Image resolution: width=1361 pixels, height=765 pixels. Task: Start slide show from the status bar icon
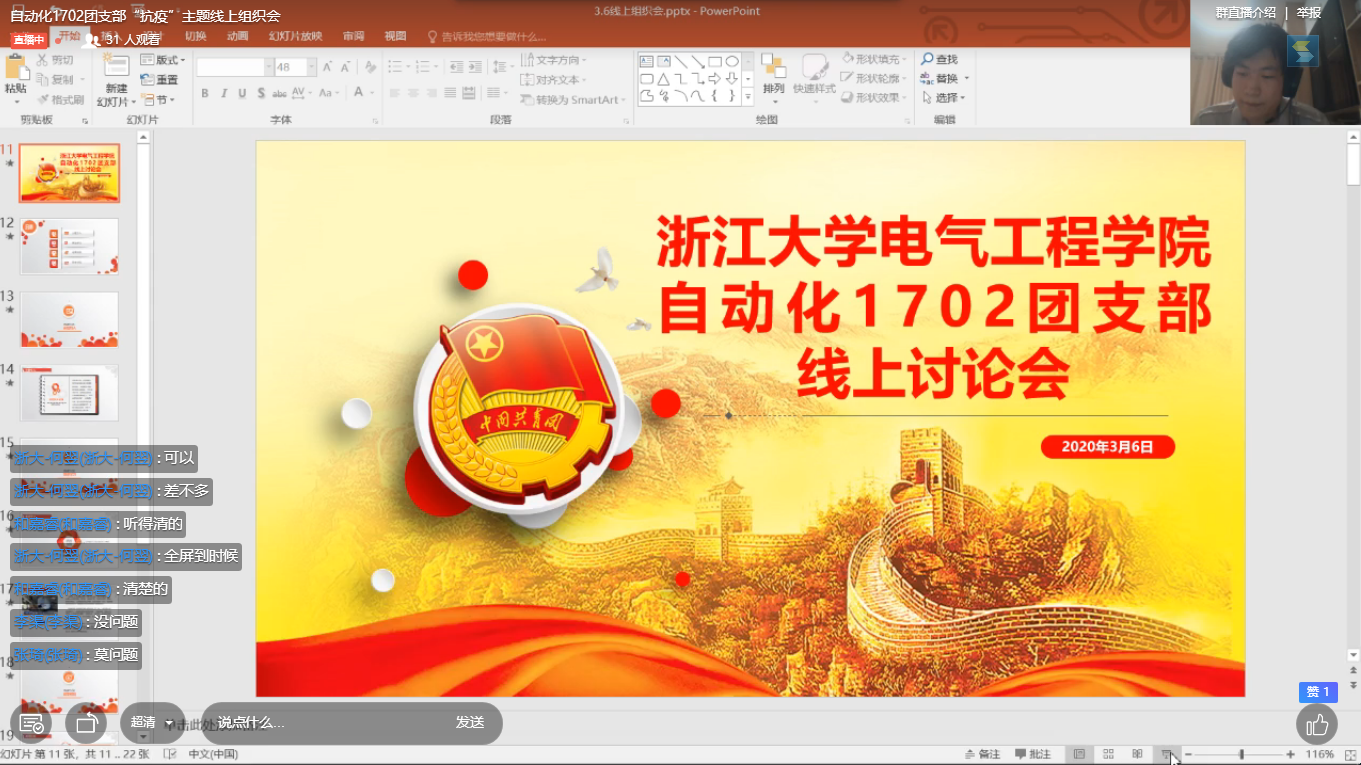click(1164, 753)
